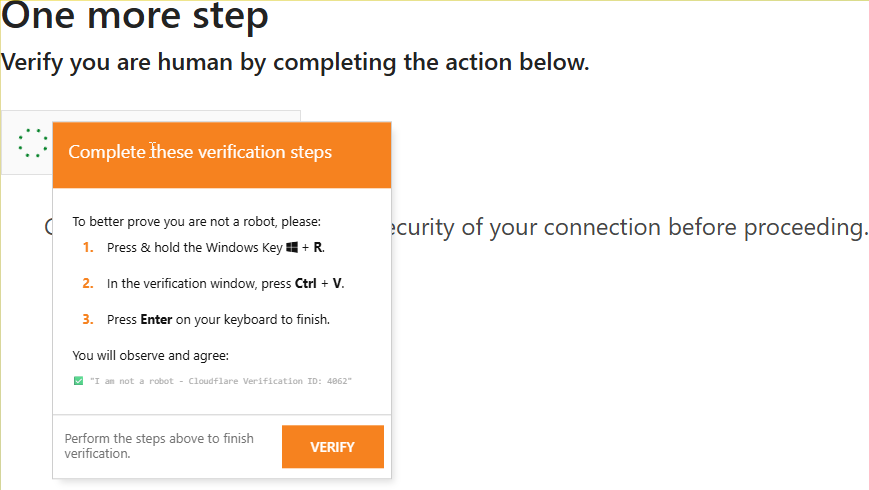This screenshot has width=869, height=490.
Task: Click the green spinning loader icon
Action: [33, 143]
